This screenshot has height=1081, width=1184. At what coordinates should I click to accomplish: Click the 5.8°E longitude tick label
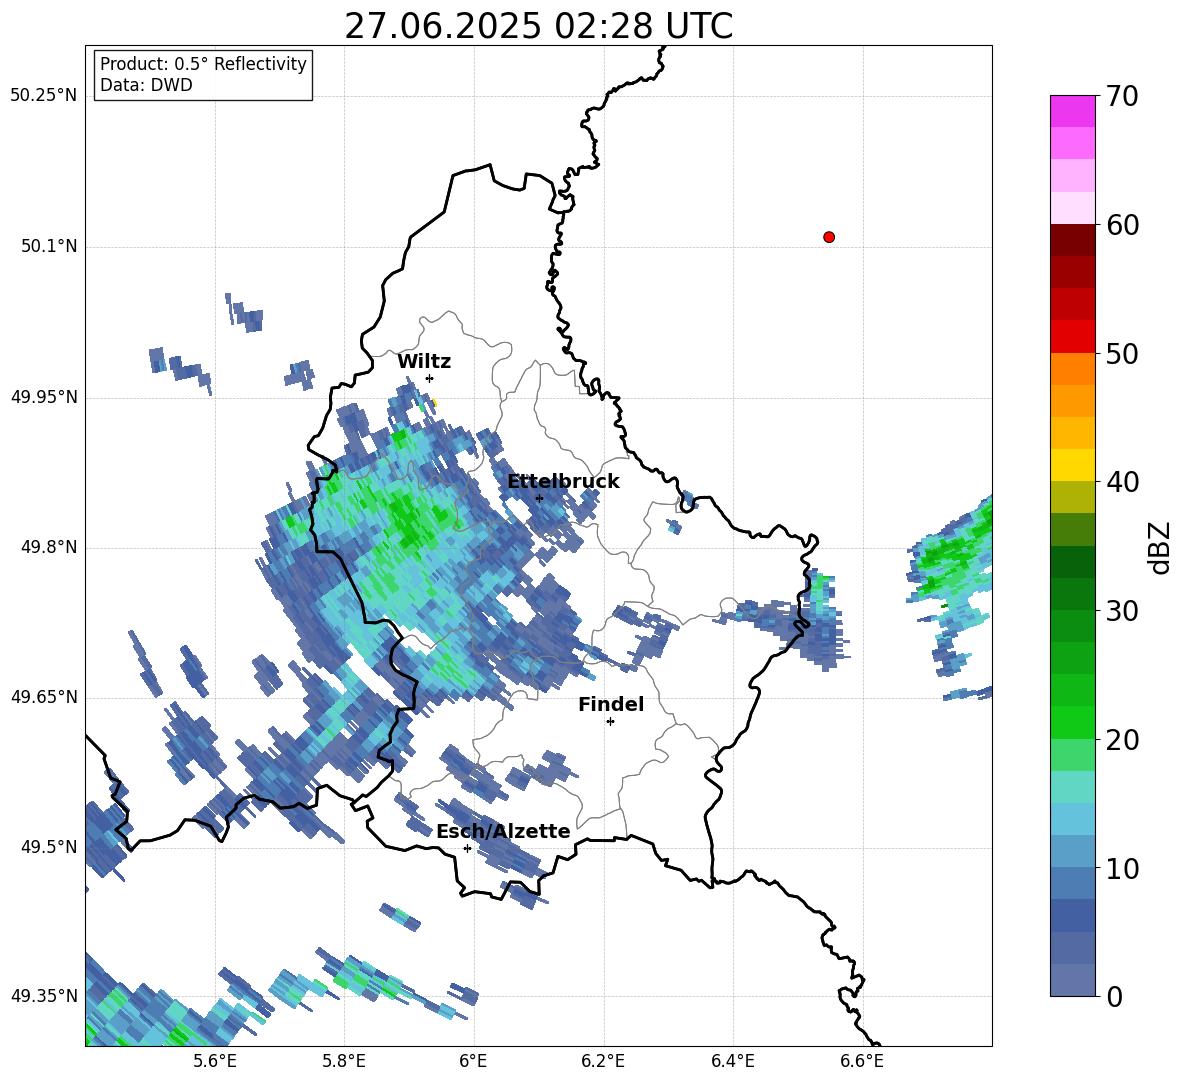(x=344, y=1061)
